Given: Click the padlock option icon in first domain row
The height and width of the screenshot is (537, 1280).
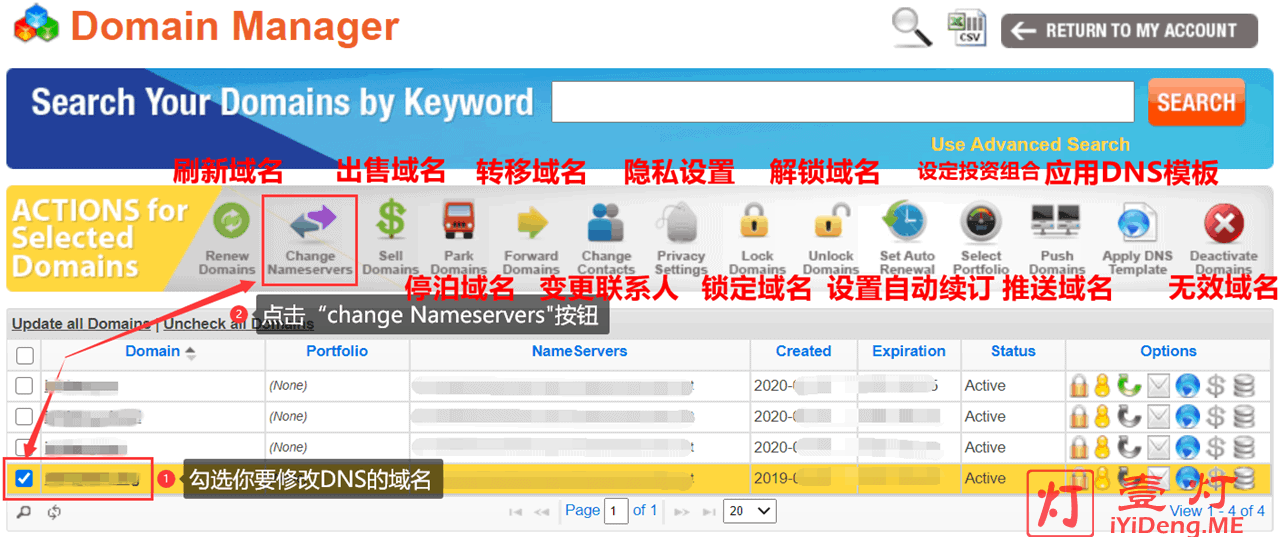Looking at the screenshot, I should click(1079, 386).
